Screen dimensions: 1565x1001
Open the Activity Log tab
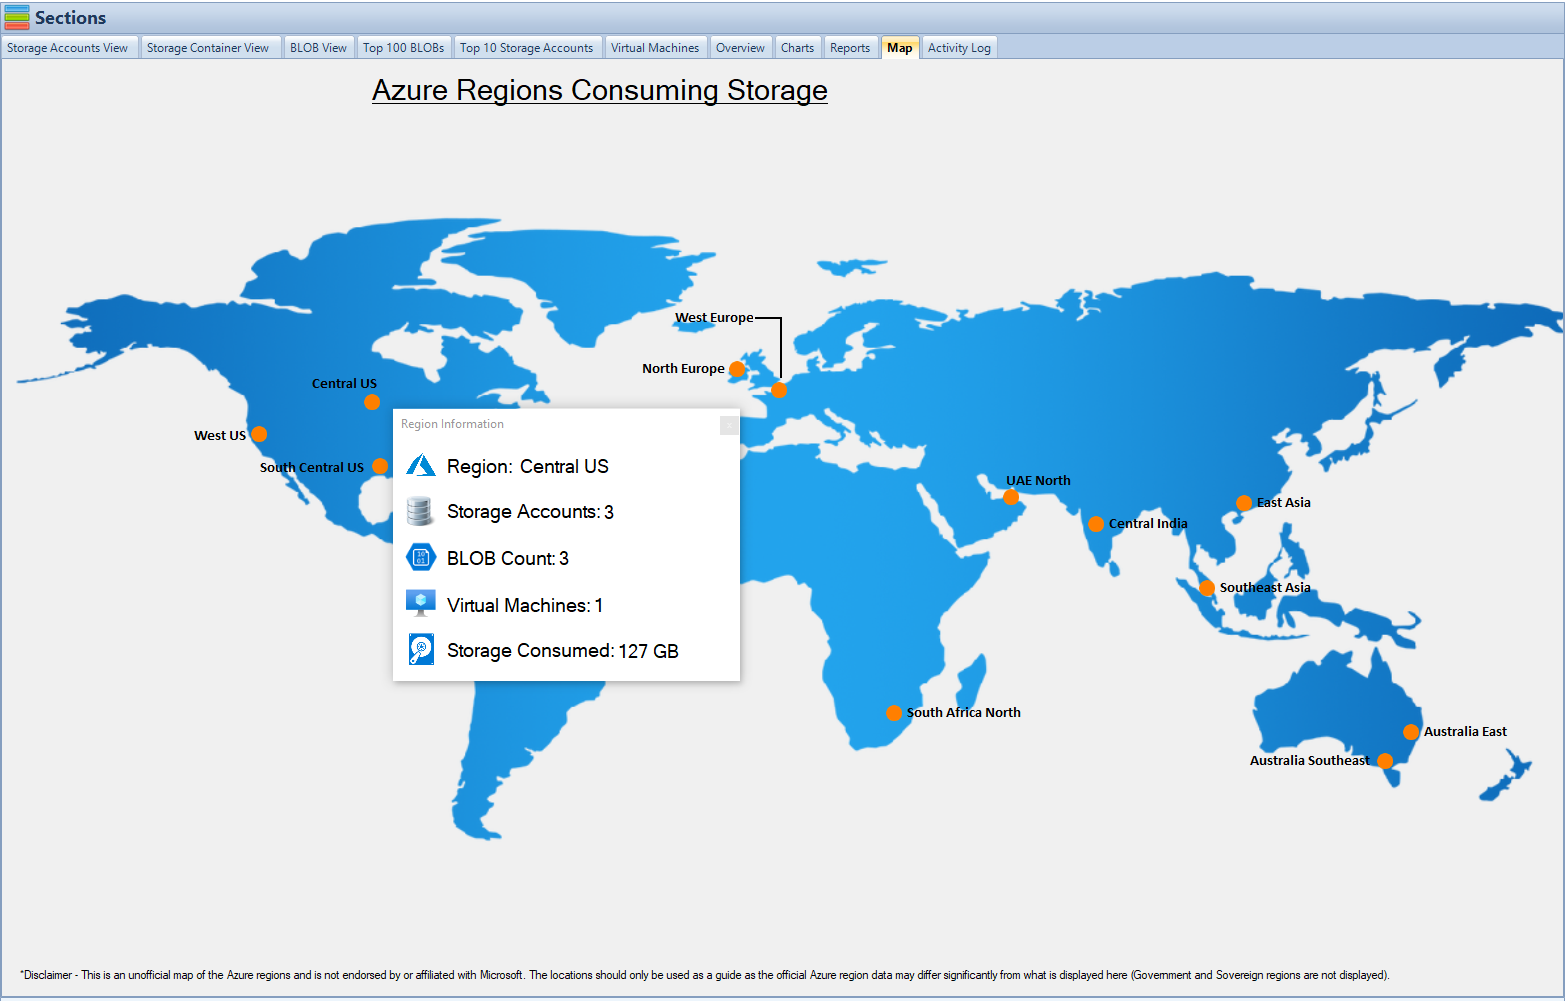coord(958,47)
